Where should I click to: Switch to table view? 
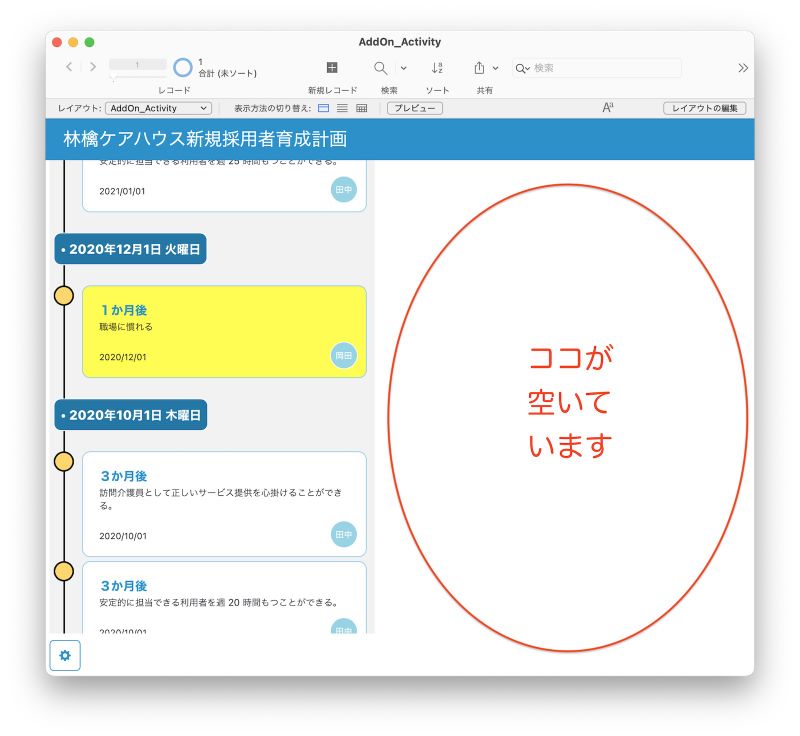(361, 108)
